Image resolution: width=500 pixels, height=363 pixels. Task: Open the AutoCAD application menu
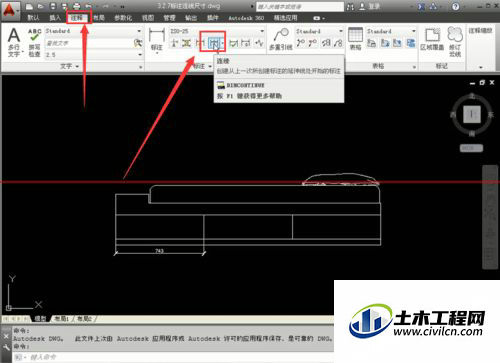10,10
